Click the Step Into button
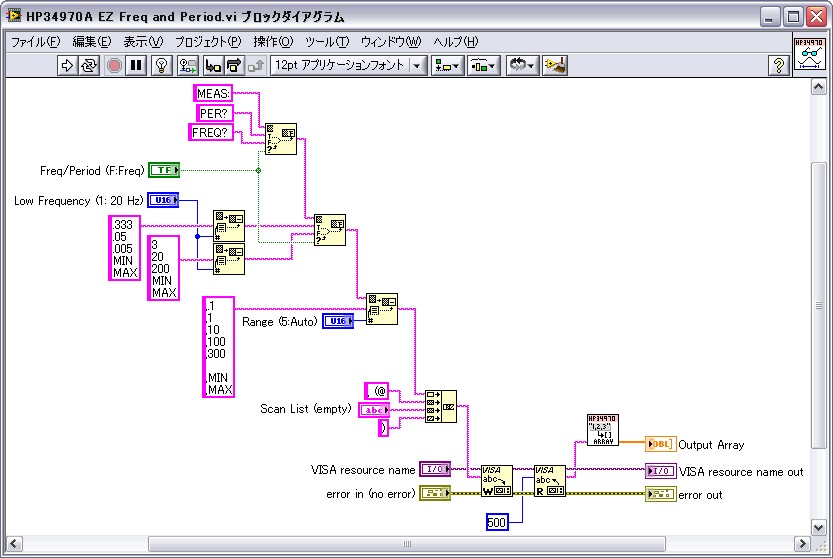The height and width of the screenshot is (558, 833). 213,65
